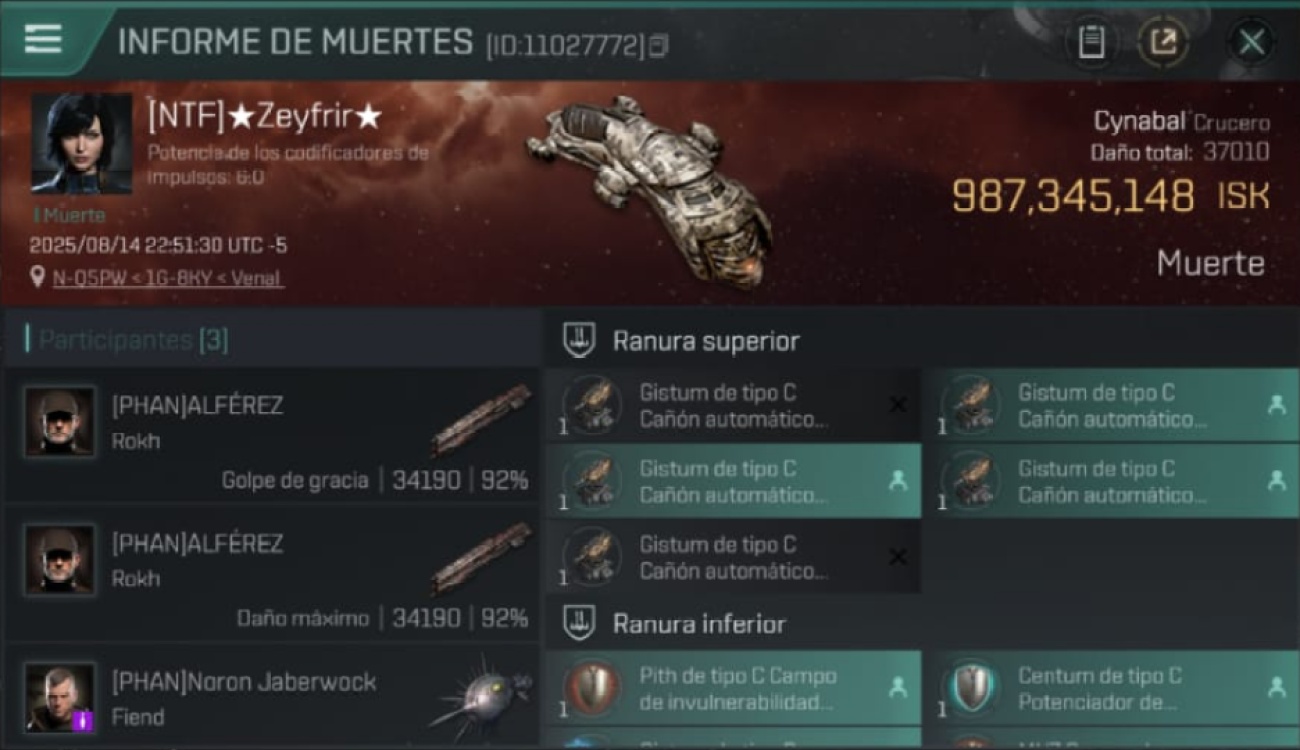This screenshot has height=750, width=1300.
Task: Share the kill report via export icon
Action: click(x=1163, y=42)
